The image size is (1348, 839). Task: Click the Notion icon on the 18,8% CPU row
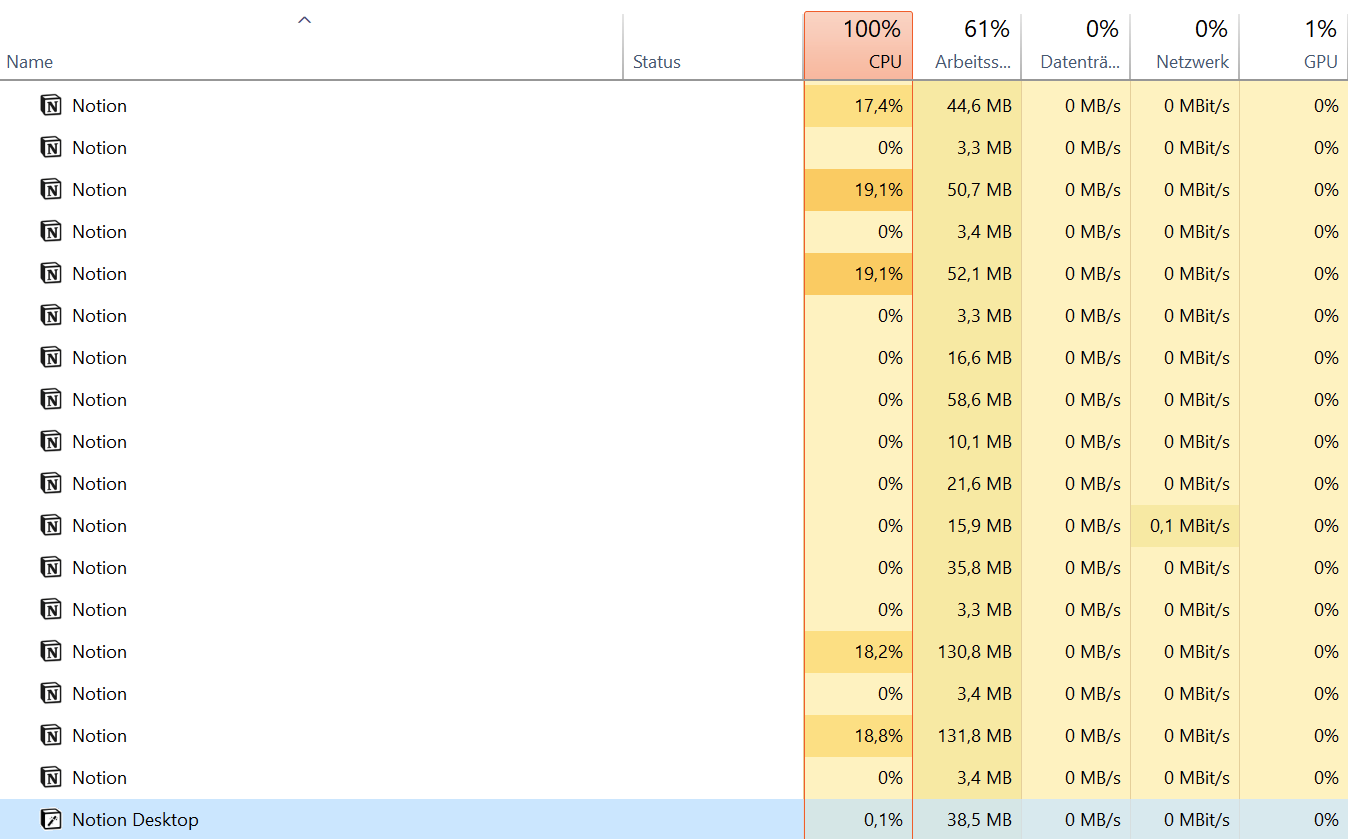[51, 735]
